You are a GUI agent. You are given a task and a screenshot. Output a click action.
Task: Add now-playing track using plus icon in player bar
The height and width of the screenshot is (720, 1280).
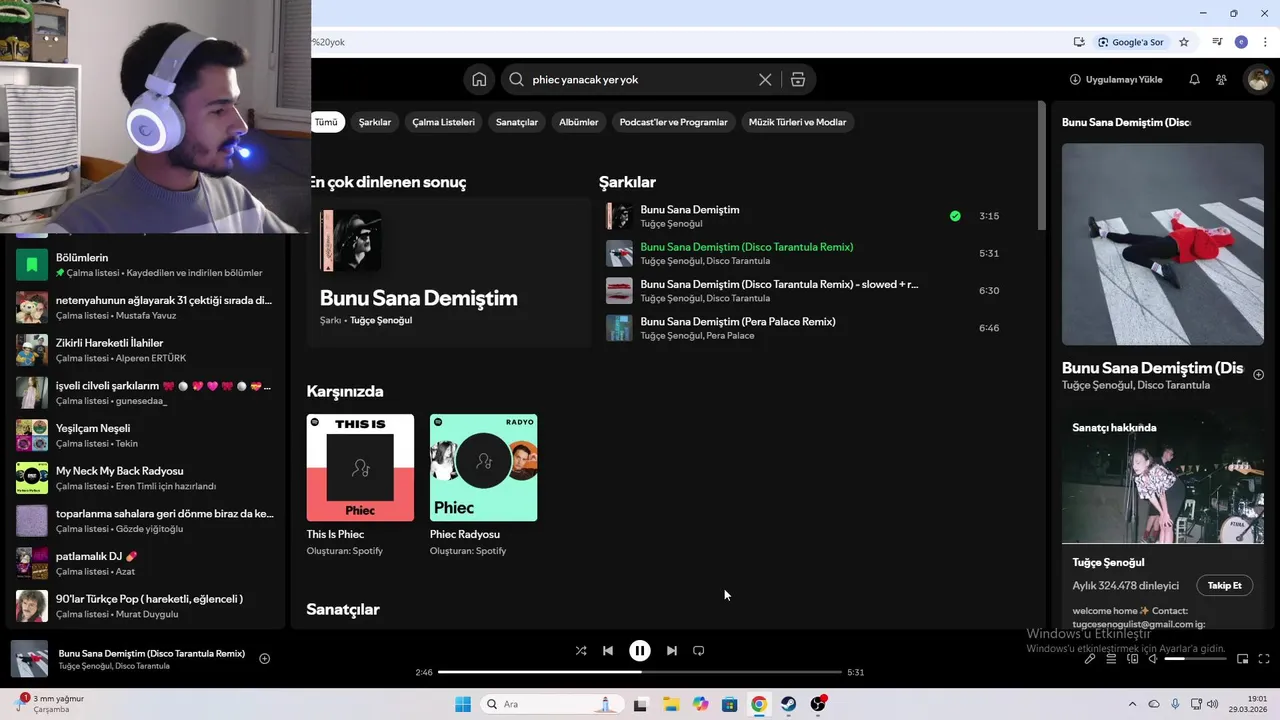pyautogui.click(x=265, y=659)
